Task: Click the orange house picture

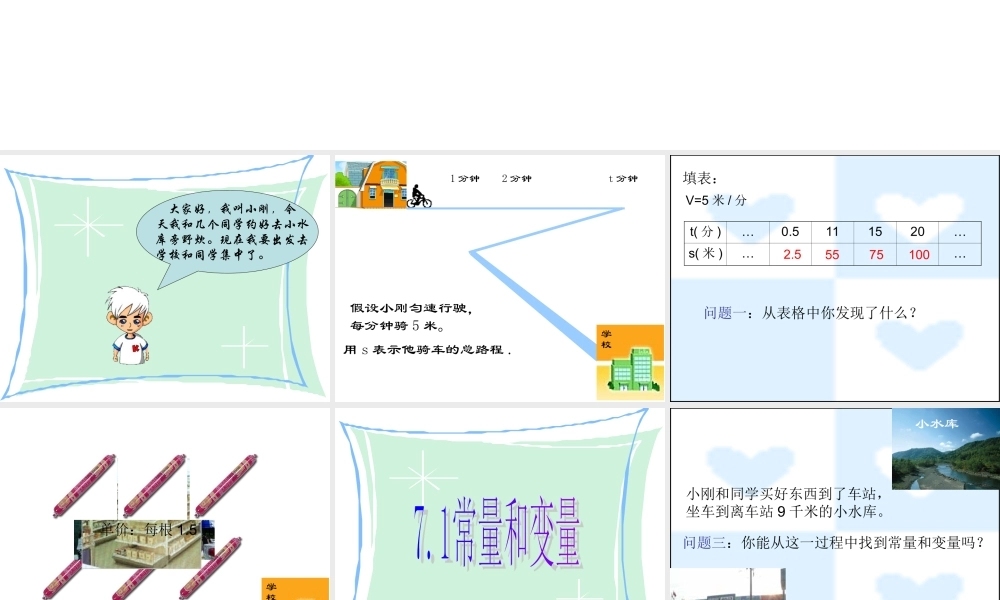Action: [x=371, y=184]
